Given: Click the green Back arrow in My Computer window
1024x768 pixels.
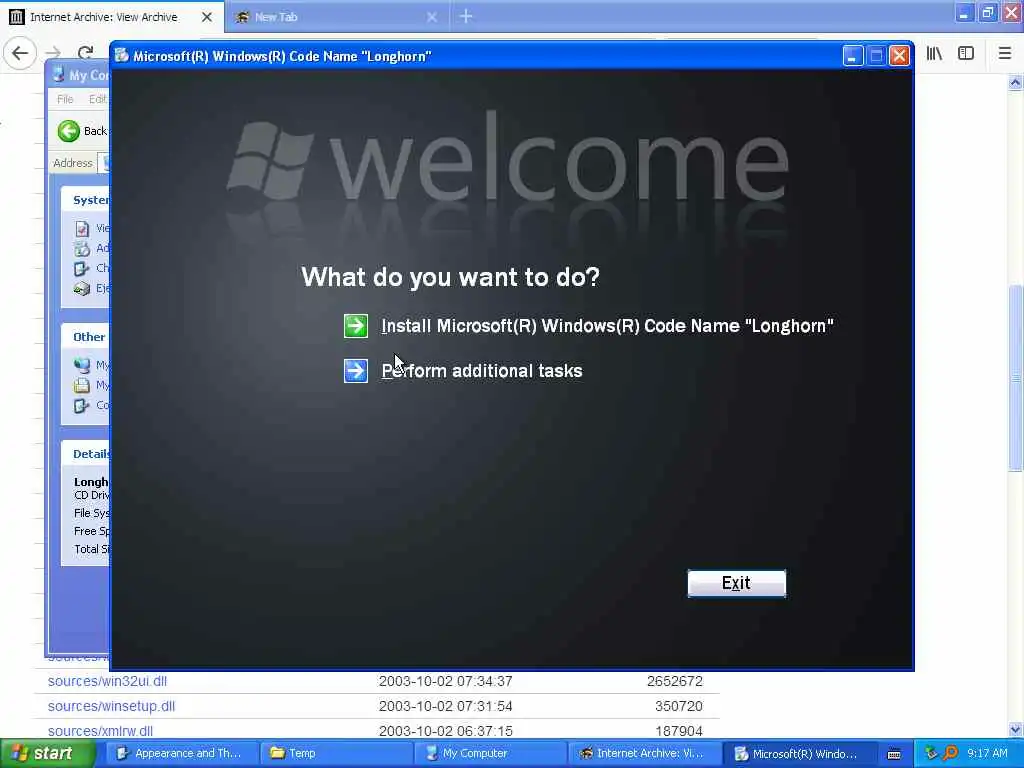Looking at the screenshot, I should (x=69, y=131).
